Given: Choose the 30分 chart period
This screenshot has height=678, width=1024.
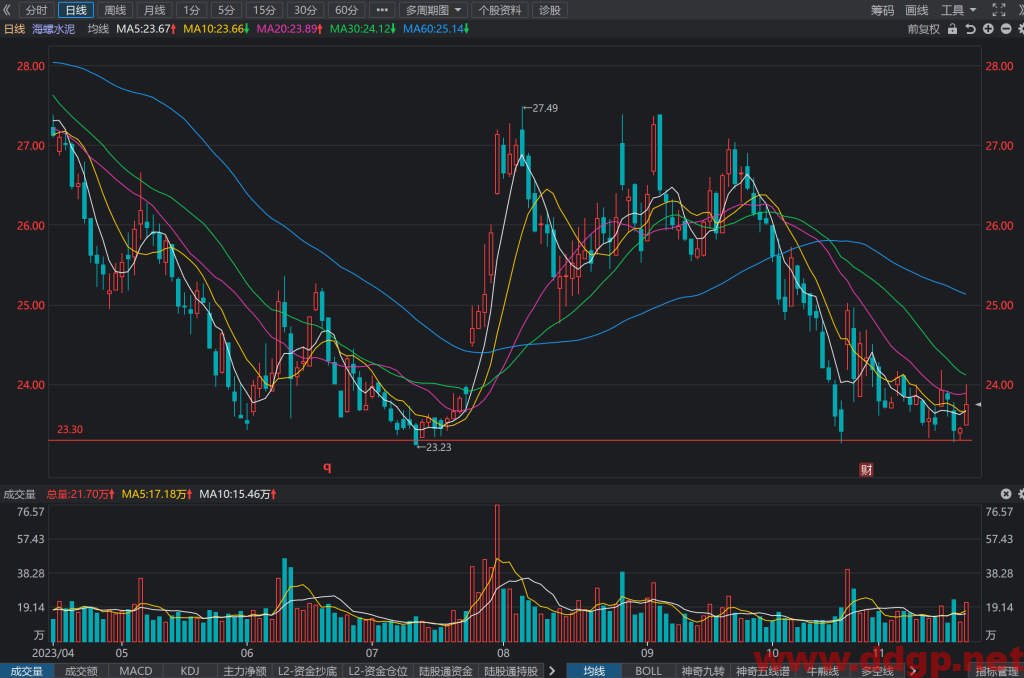Looking at the screenshot, I should [305, 10].
